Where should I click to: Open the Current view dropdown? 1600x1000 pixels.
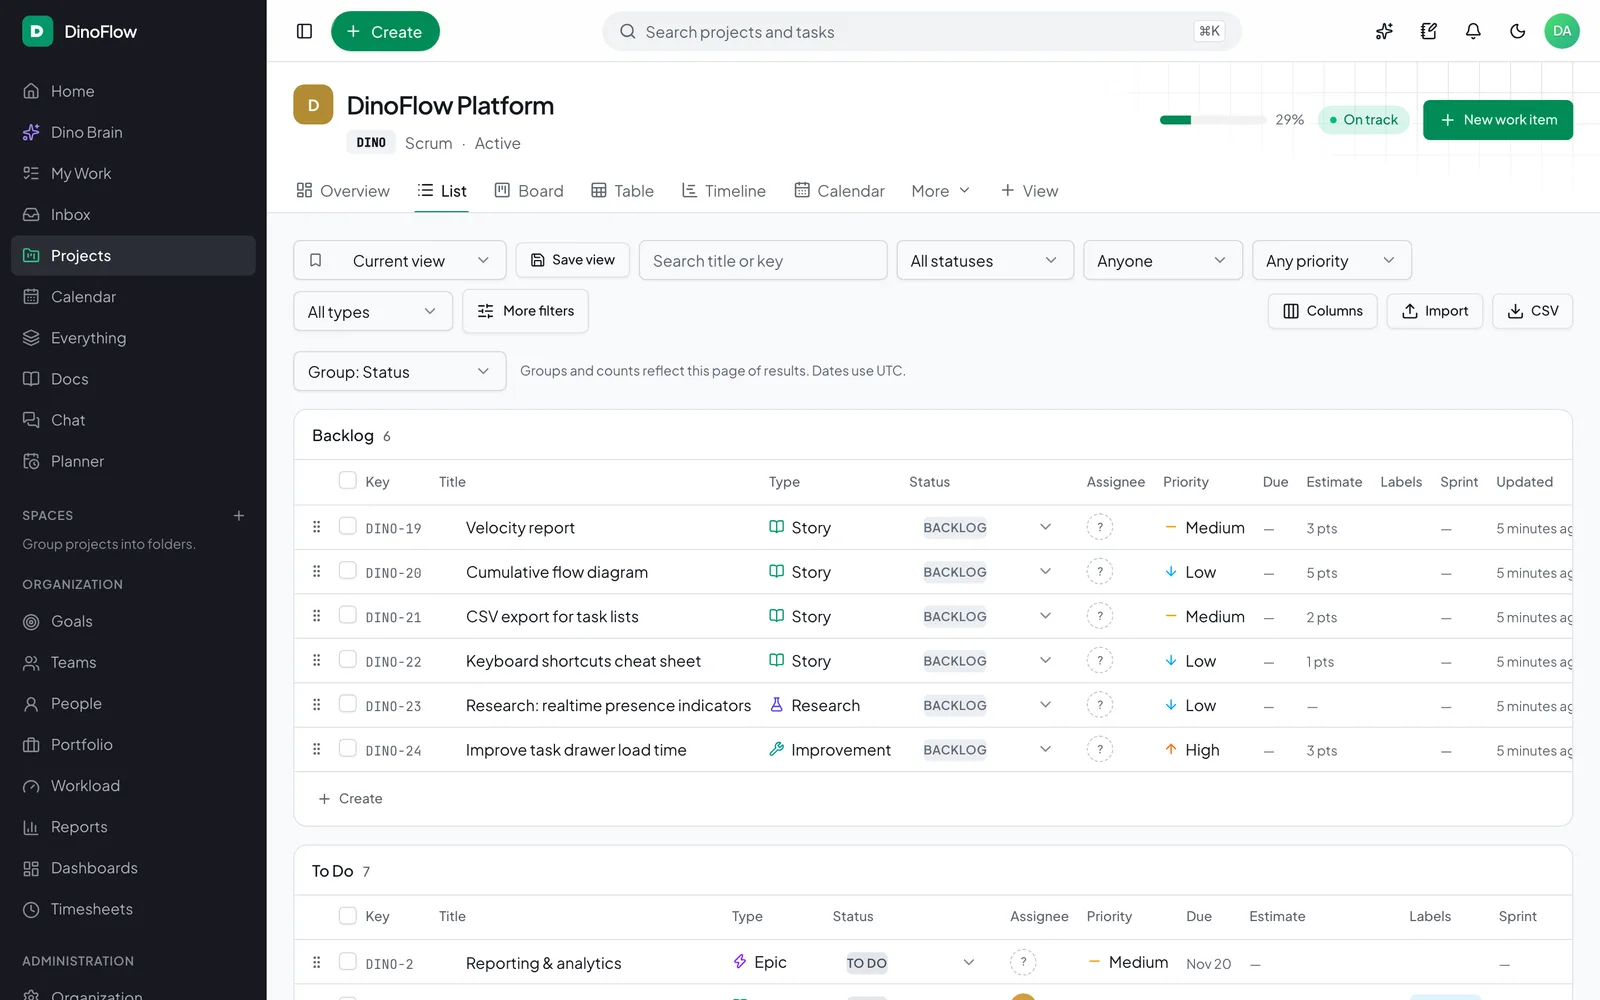pyautogui.click(x=400, y=260)
